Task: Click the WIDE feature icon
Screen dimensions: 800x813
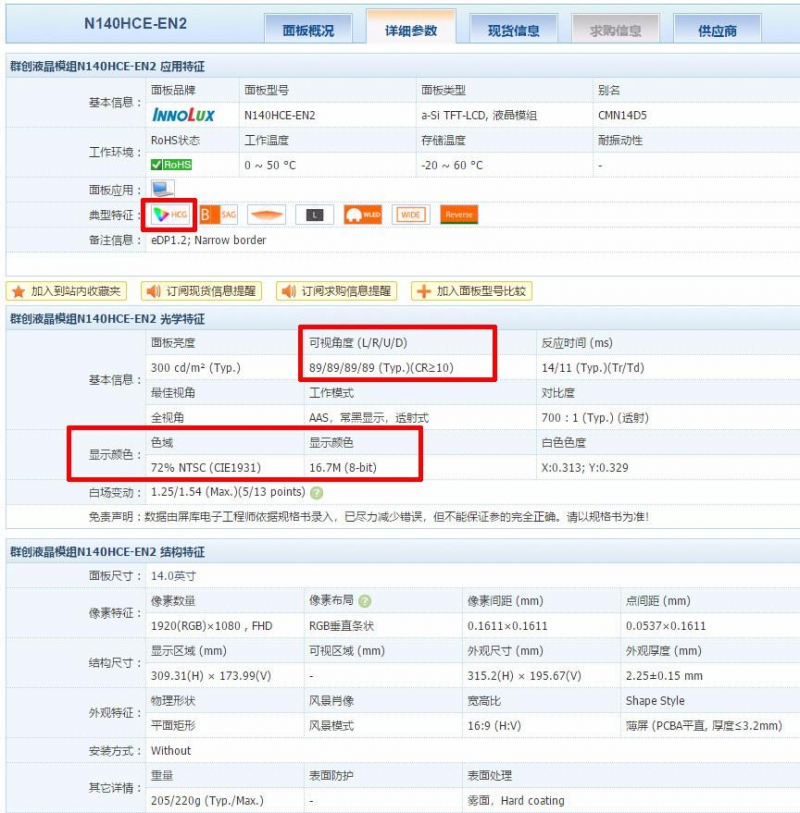Action: [x=411, y=214]
